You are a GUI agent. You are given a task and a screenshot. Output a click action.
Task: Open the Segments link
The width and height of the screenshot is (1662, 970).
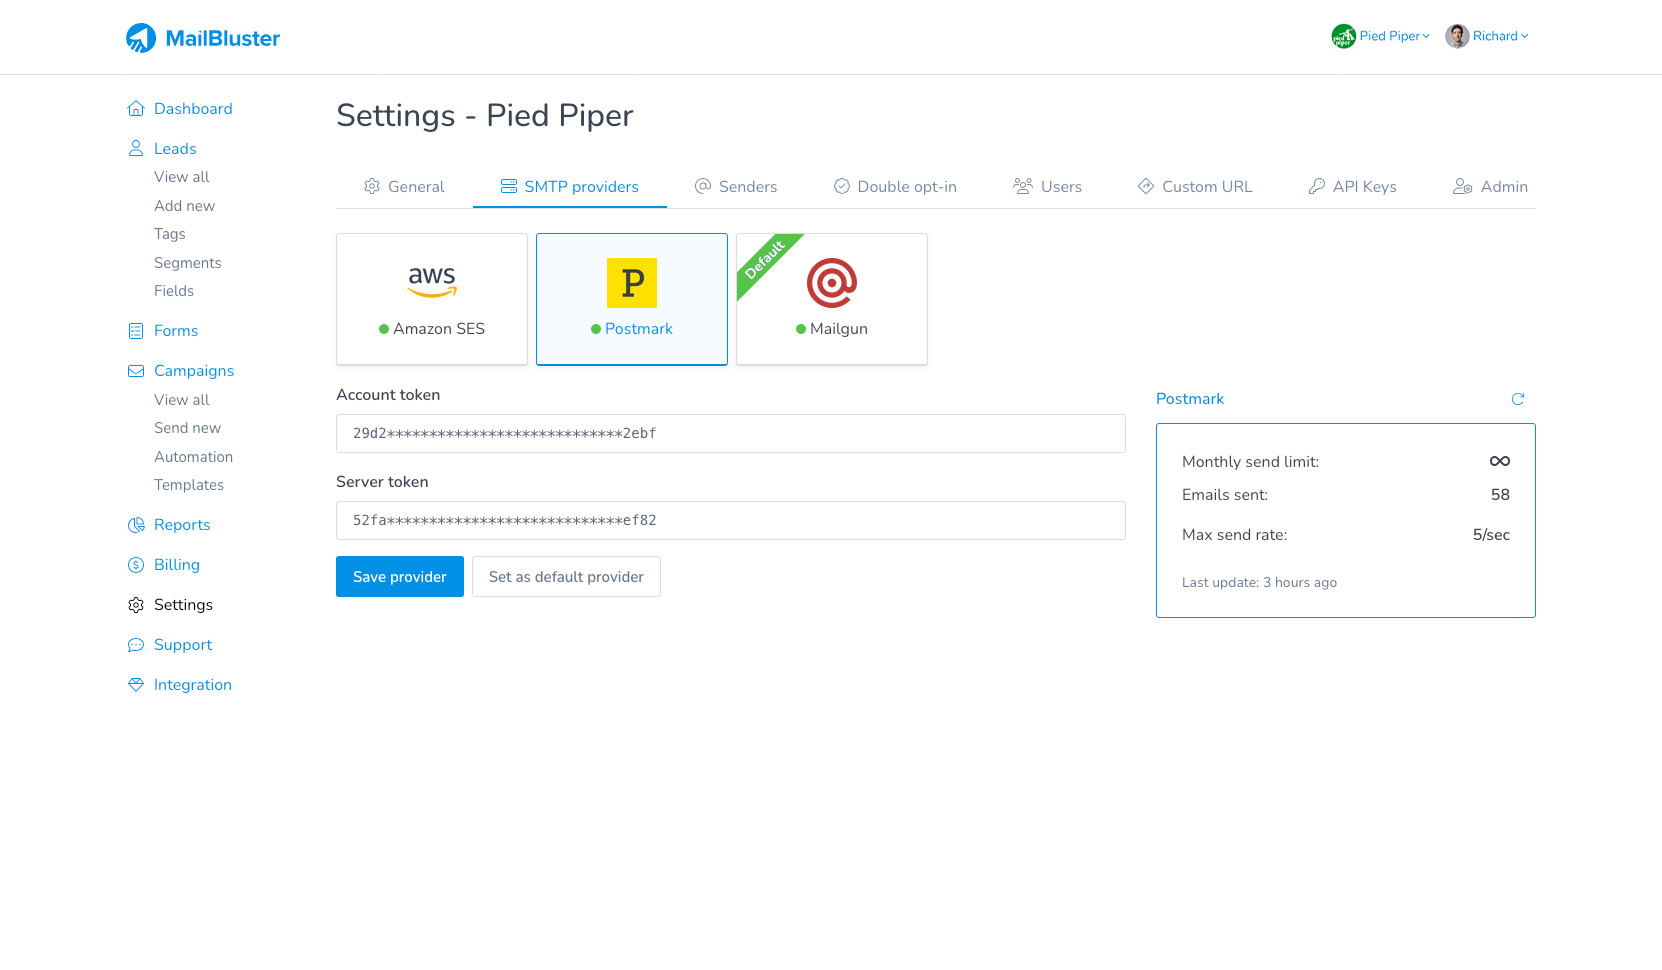pyautogui.click(x=188, y=263)
